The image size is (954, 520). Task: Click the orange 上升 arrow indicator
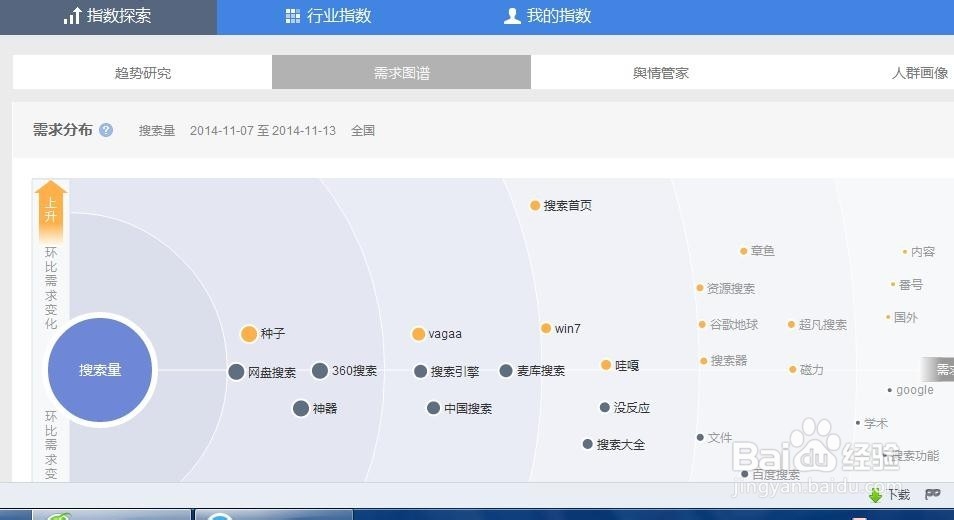pos(51,211)
